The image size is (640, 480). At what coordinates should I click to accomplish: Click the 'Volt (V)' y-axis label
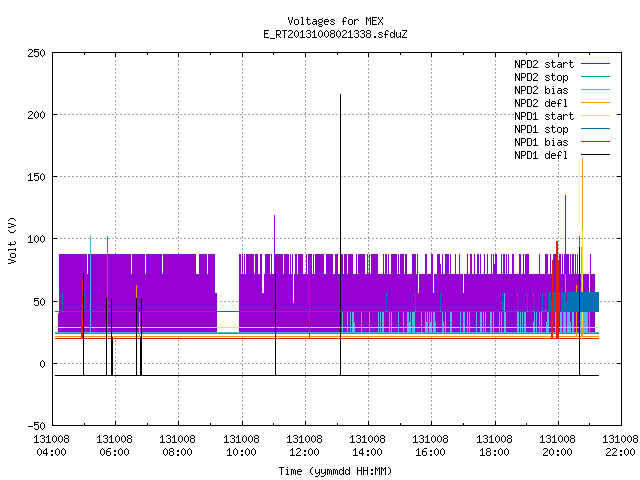pyautogui.click(x=12, y=240)
